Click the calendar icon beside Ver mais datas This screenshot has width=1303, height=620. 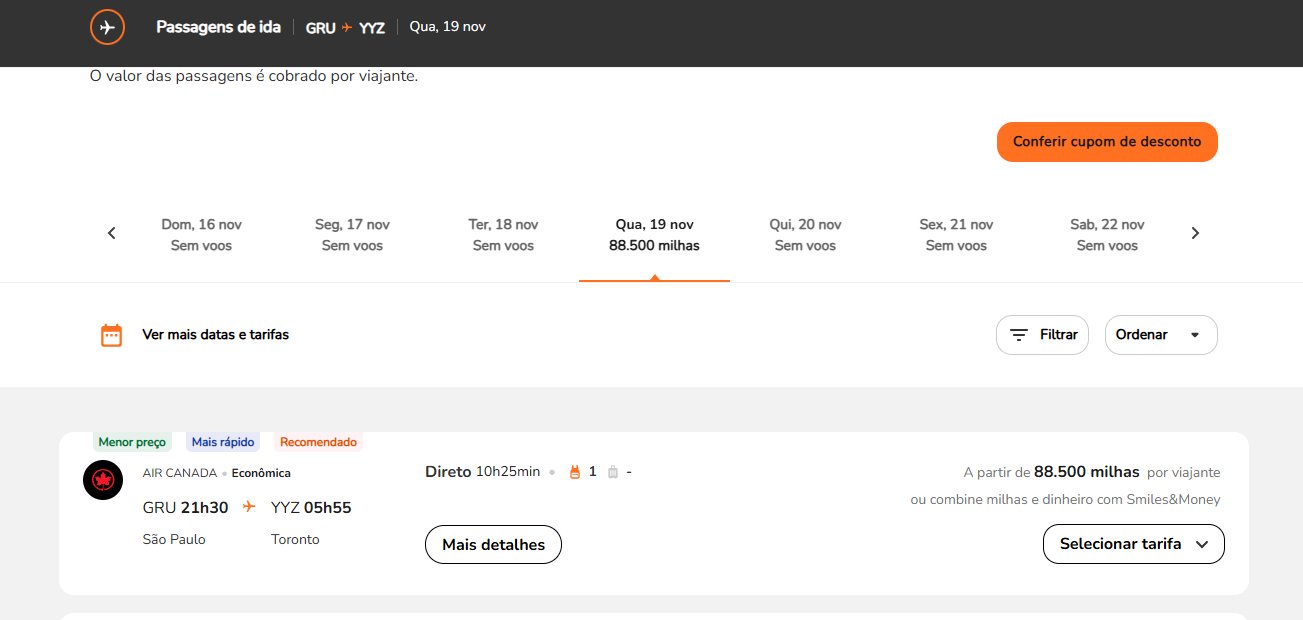[111, 335]
